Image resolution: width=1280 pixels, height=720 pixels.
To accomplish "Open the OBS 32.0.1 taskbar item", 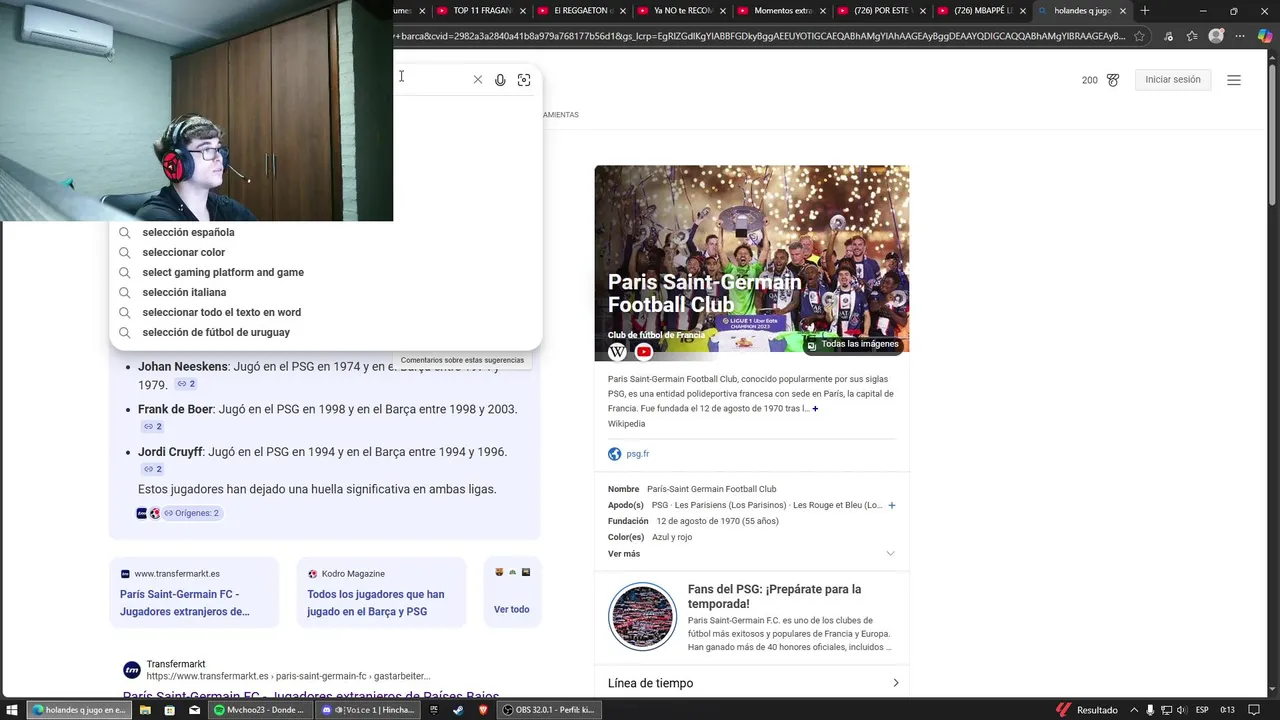I will pyautogui.click(x=549, y=710).
